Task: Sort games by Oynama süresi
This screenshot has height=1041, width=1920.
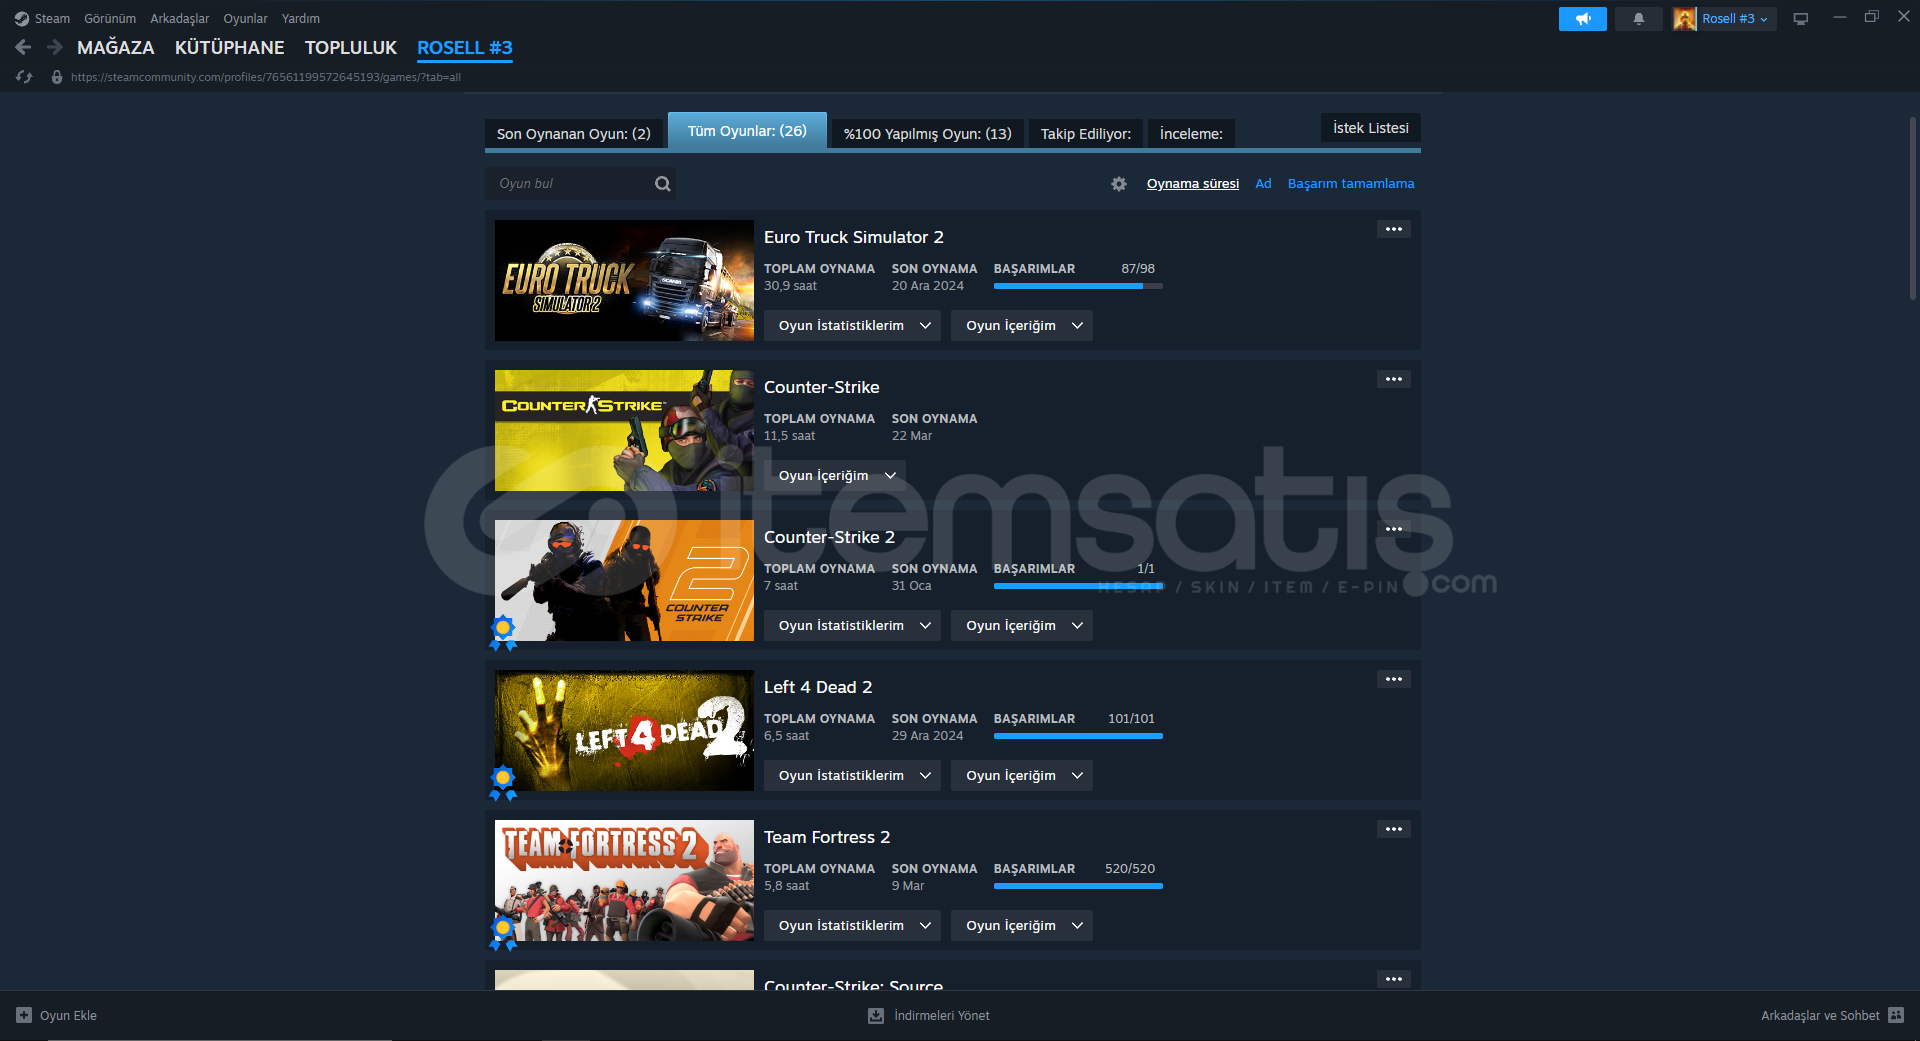Action: pyautogui.click(x=1193, y=184)
